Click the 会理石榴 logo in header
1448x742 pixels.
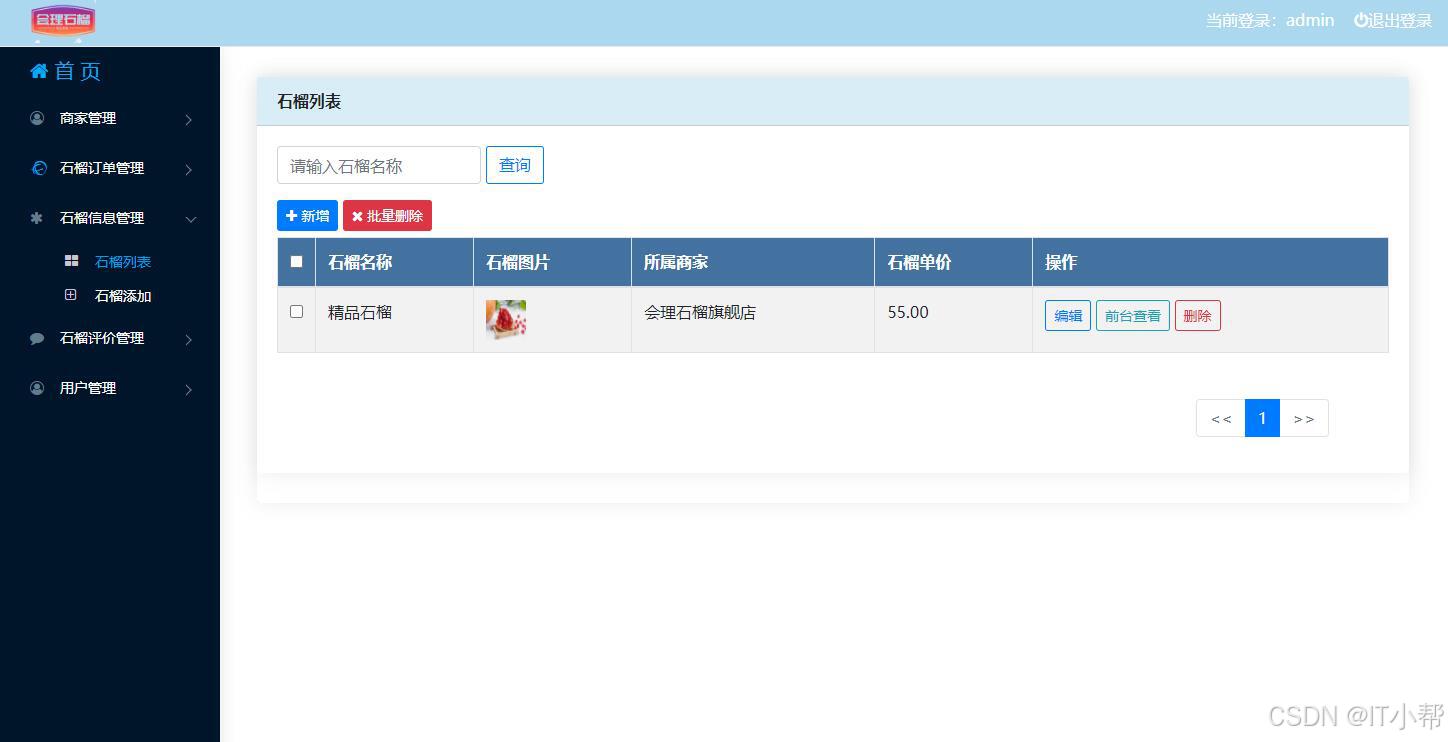click(x=62, y=20)
